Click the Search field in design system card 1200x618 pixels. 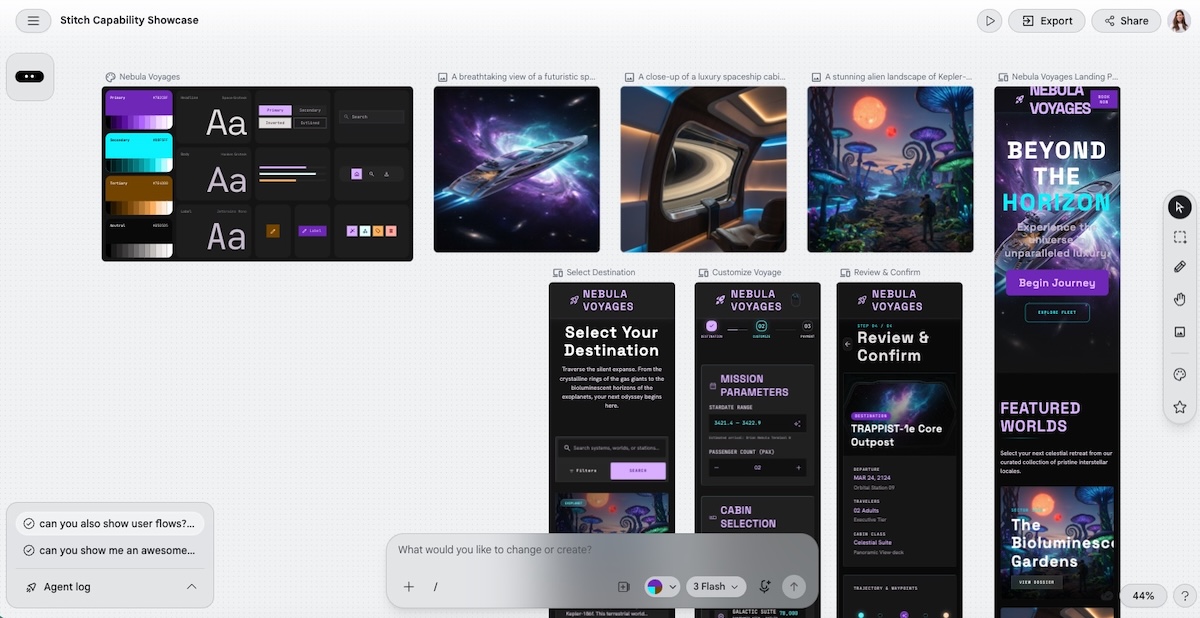click(371, 117)
